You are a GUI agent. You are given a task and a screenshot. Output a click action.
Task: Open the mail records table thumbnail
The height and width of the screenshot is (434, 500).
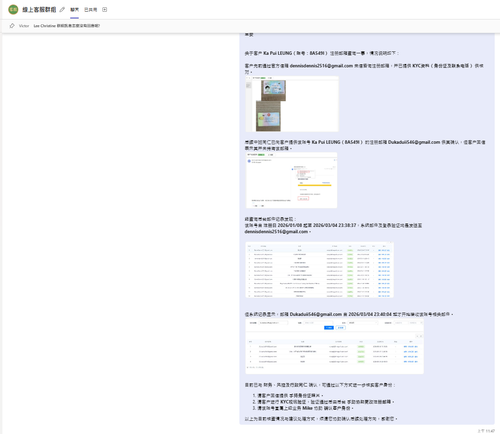click(319, 270)
